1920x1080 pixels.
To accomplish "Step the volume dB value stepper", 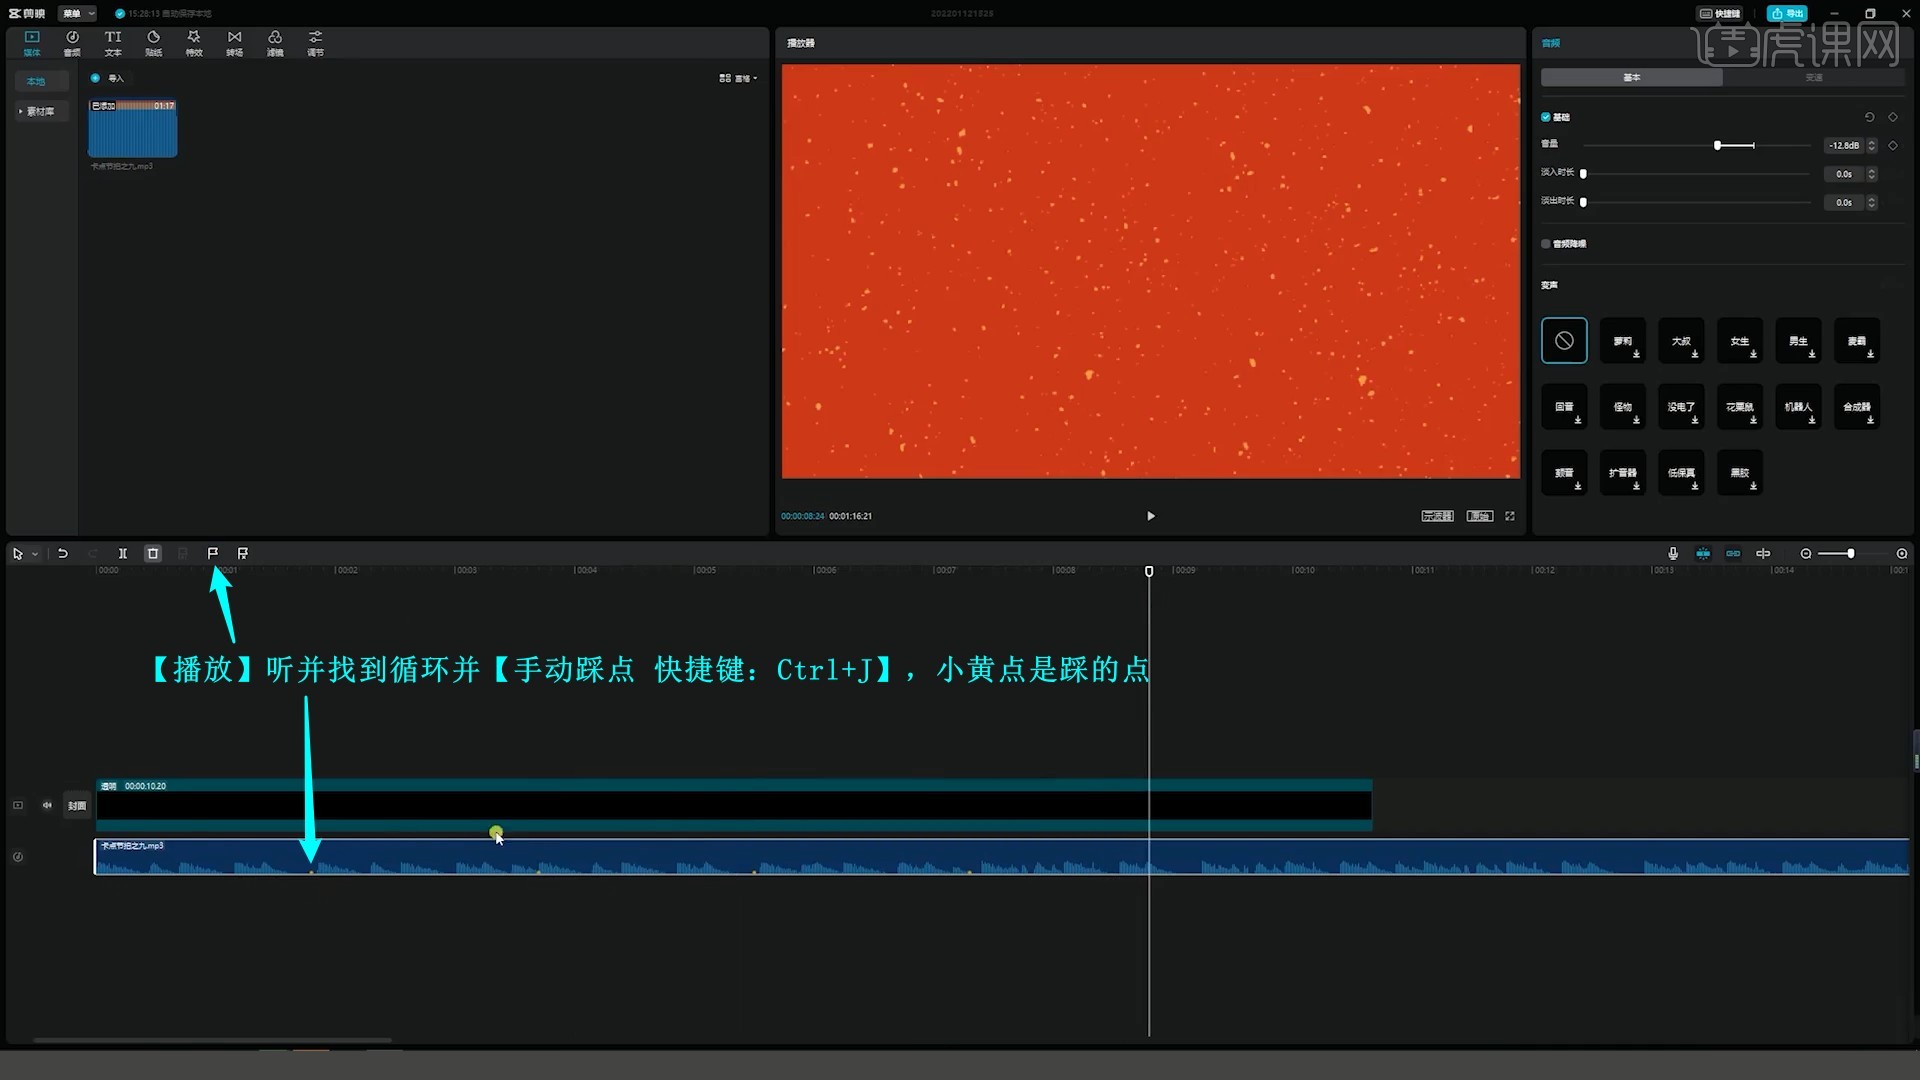I will [x=1872, y=146].
